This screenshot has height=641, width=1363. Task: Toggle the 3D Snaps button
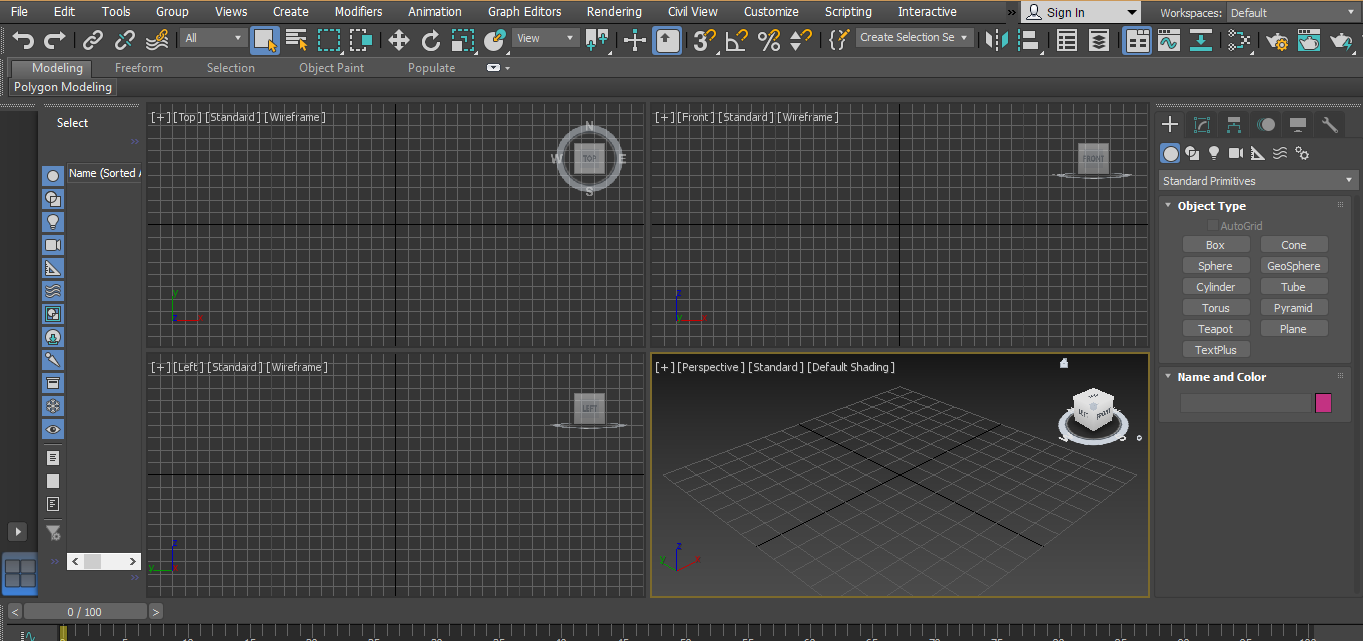704,40
